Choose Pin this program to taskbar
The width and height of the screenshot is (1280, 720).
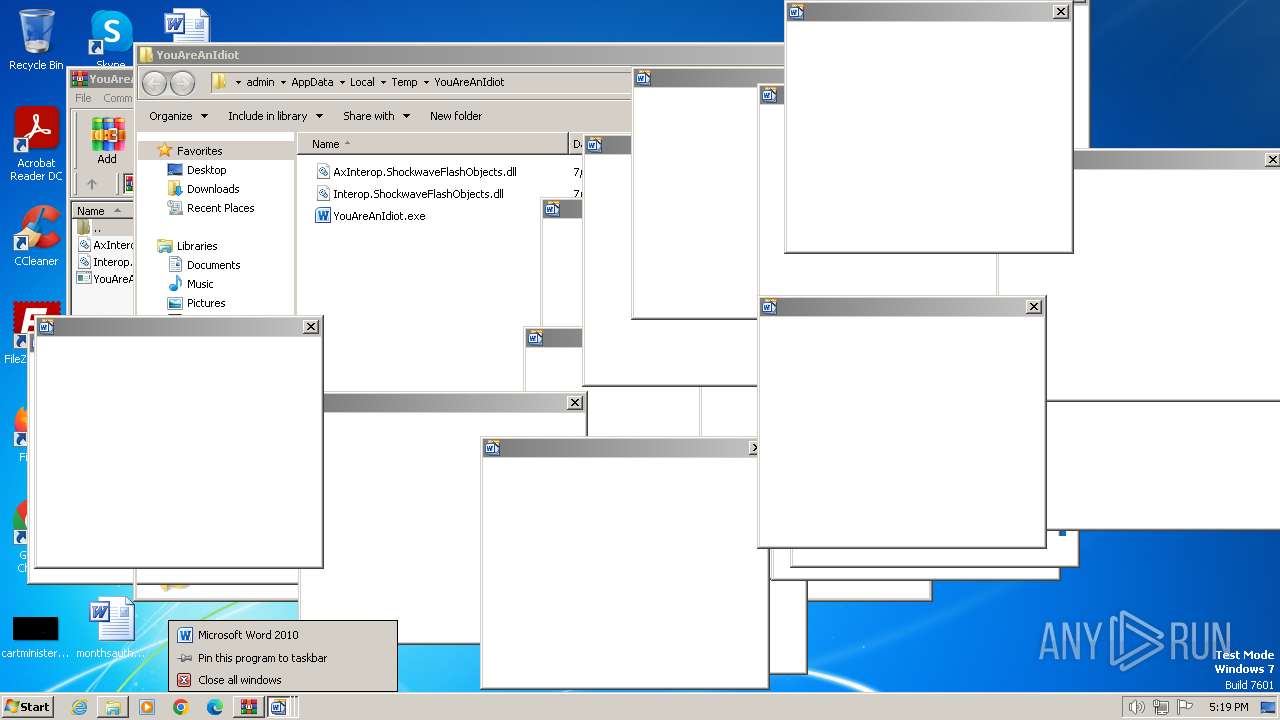[283, 658]
